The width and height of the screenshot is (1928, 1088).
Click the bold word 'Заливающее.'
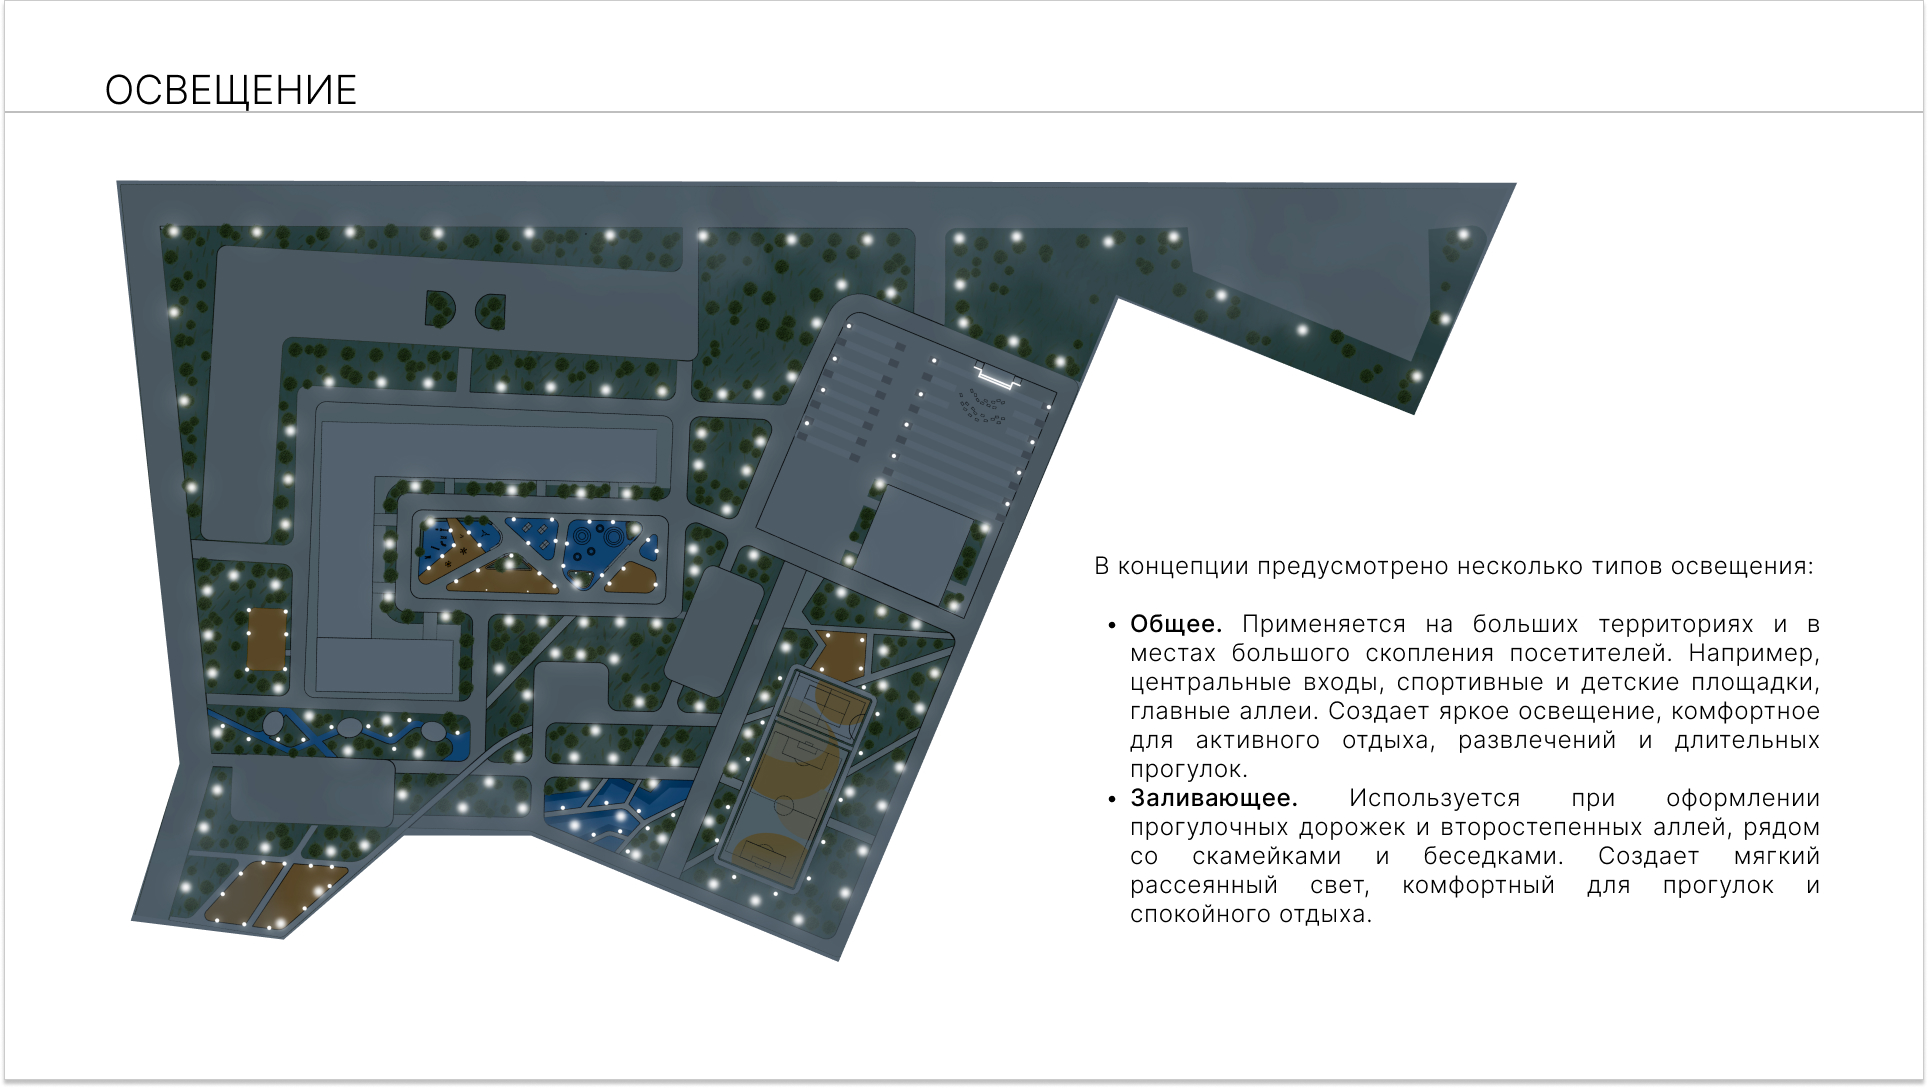1214,798
